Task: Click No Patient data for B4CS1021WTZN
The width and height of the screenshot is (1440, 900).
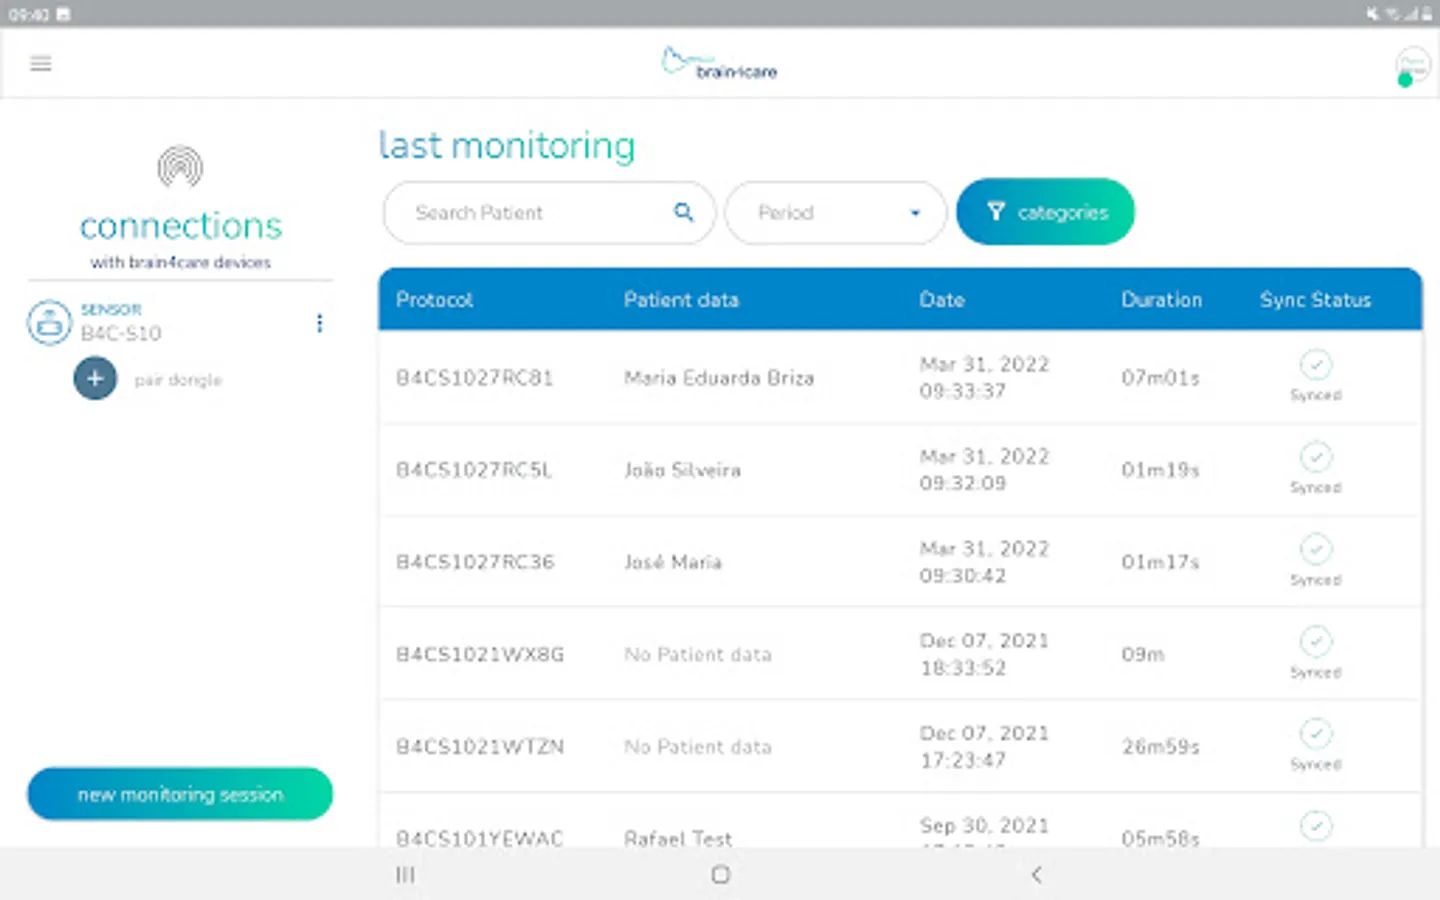Action: 698,747
